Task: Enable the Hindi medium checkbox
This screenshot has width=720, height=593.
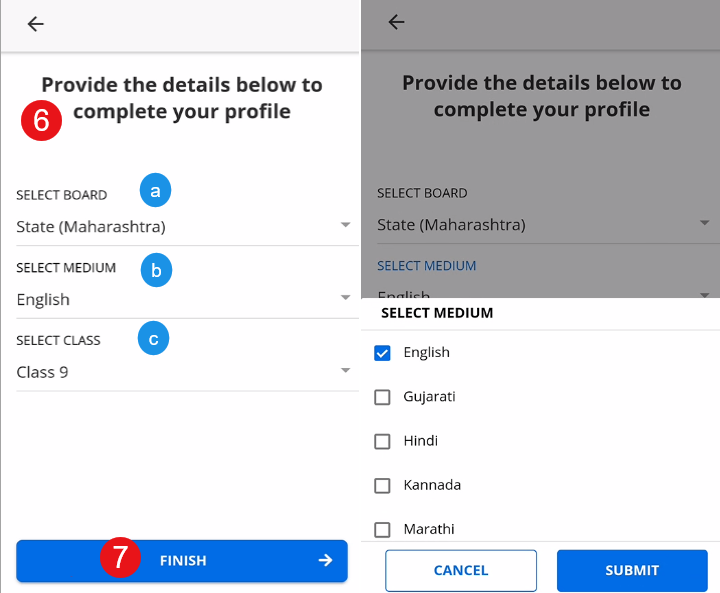Action: coord(382,441)
